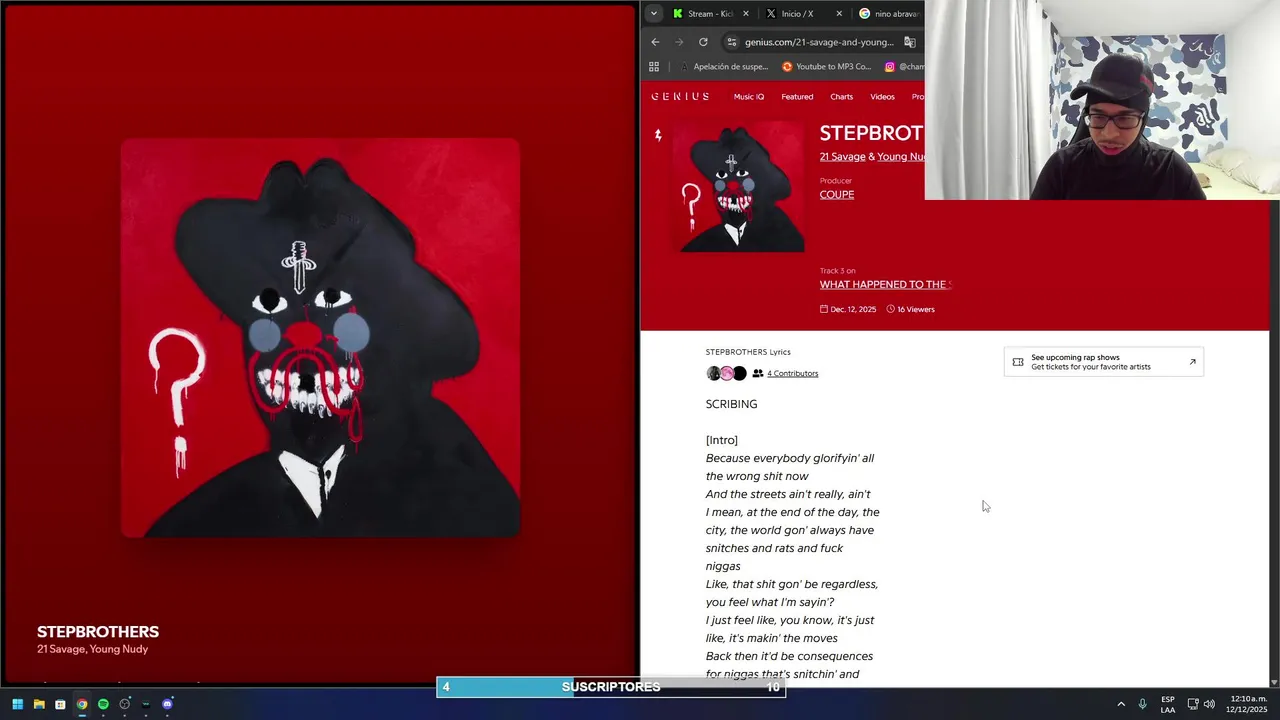1280x720 pixels.
Task: Open the Featured menu
Action: (797, 97)
